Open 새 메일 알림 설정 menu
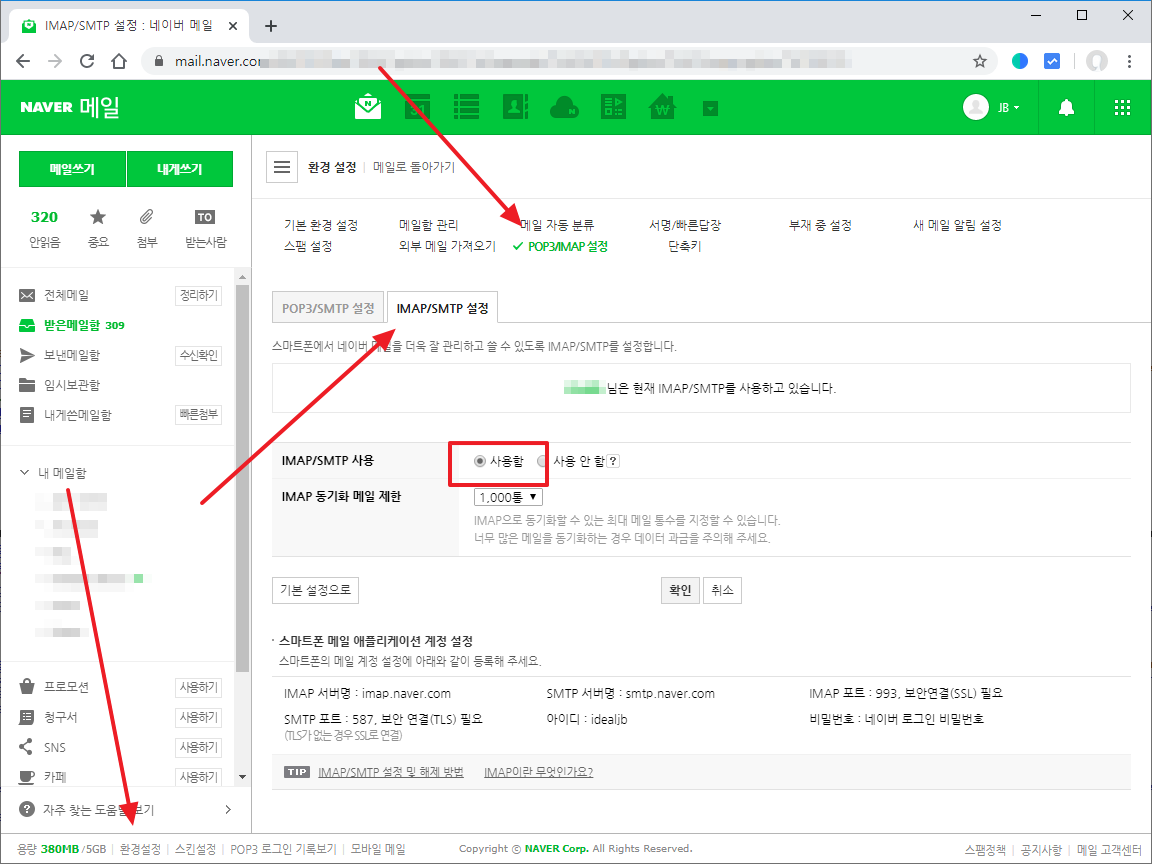Screen dimensions: 1152x864 click(957, 225)
